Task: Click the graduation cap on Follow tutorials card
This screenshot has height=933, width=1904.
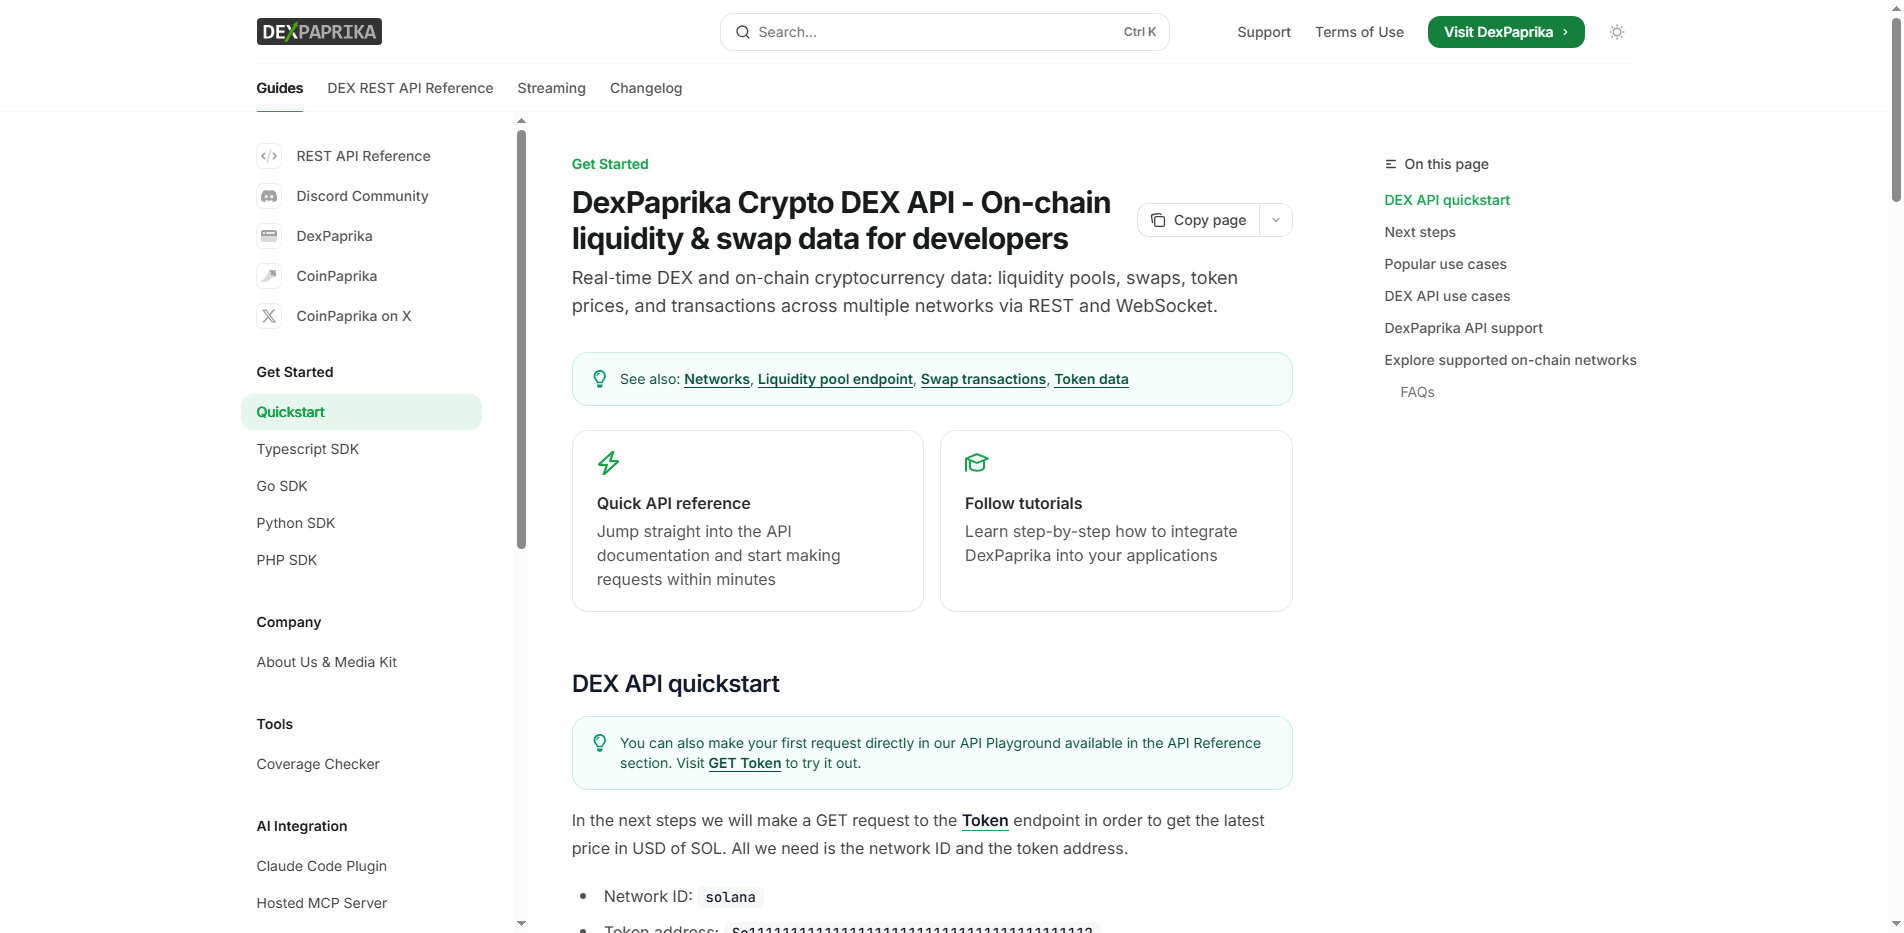Action: 977,463
